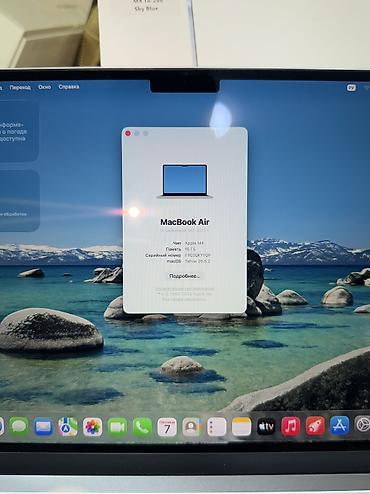The image size is (370, 494).
Task: Open the Справка menu in the menu bar
Action: (x=69, y=87)
